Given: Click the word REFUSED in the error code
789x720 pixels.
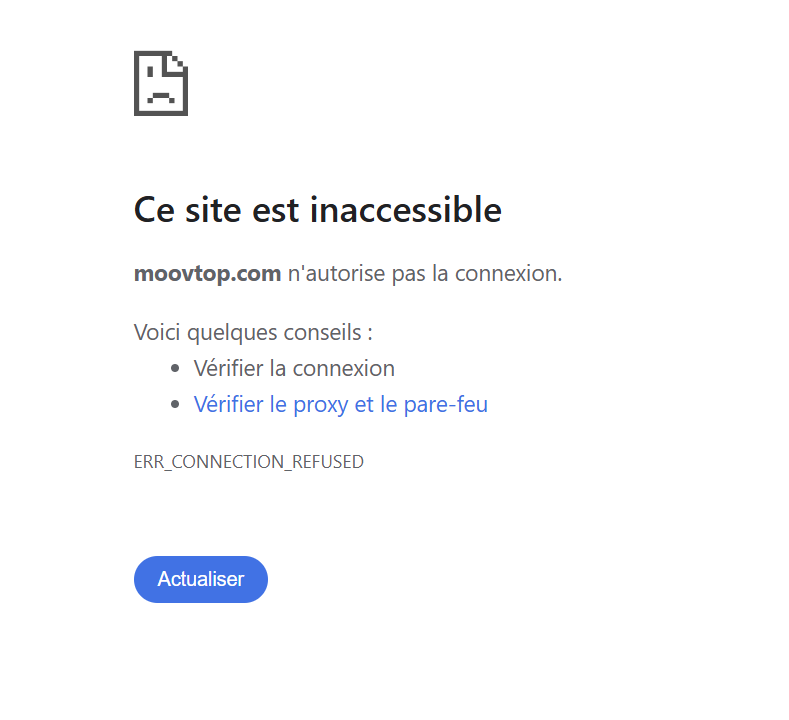Looking at the screenshot, I should (x=328, y=462).
